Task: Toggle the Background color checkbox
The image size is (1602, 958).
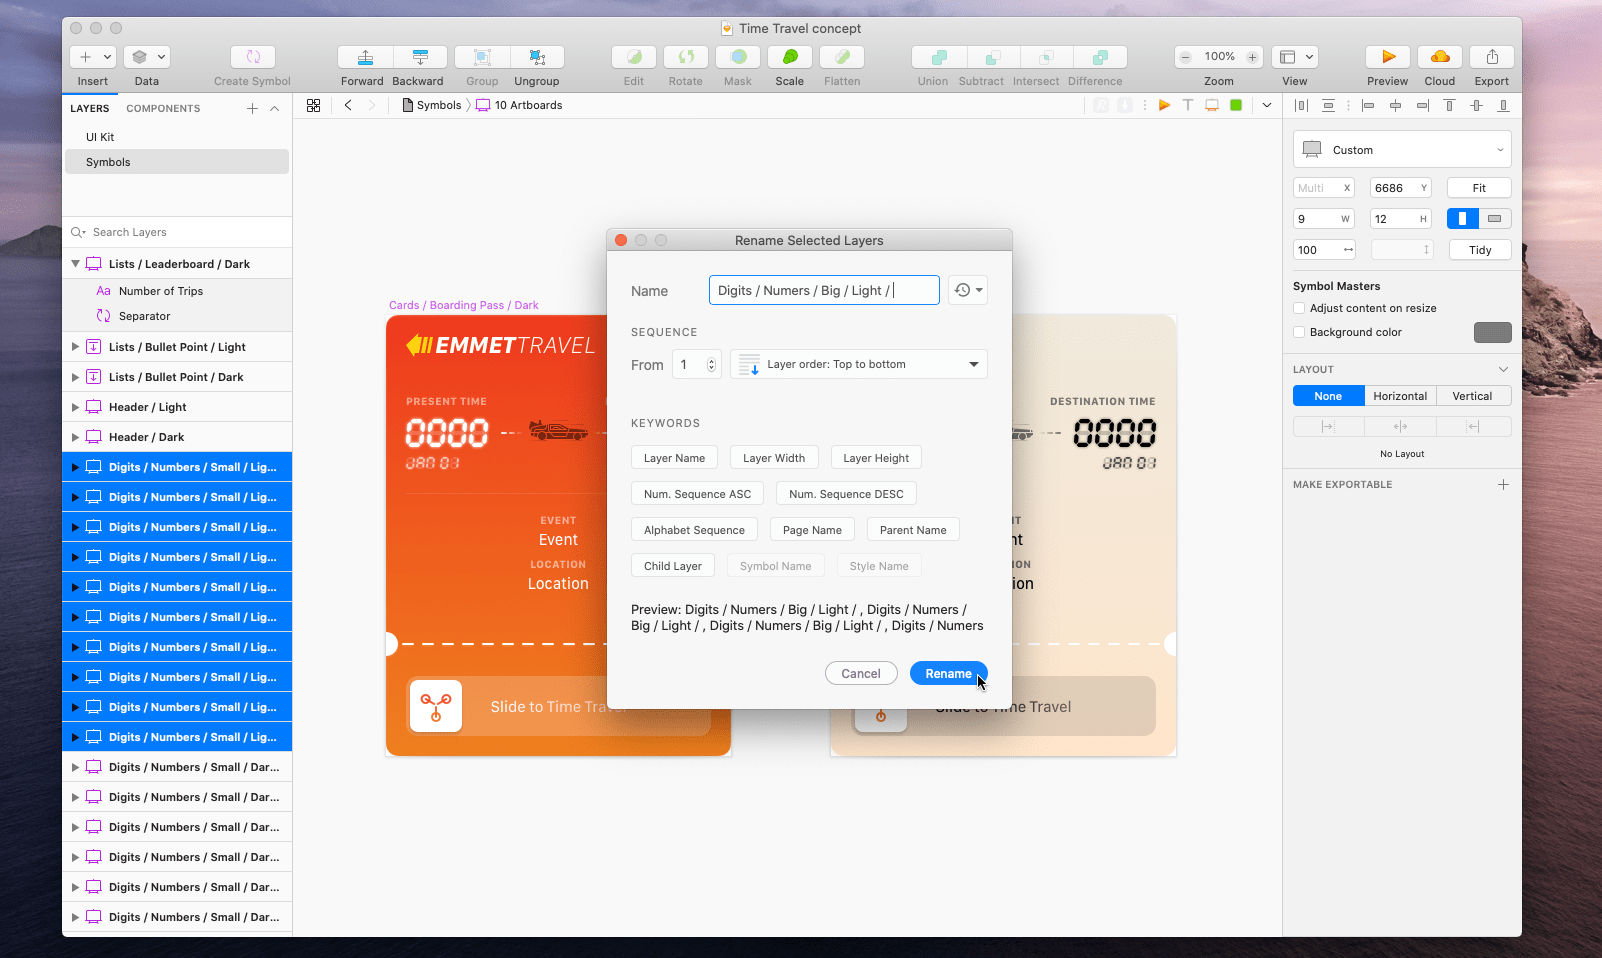Action: (x=1299, y=332)
